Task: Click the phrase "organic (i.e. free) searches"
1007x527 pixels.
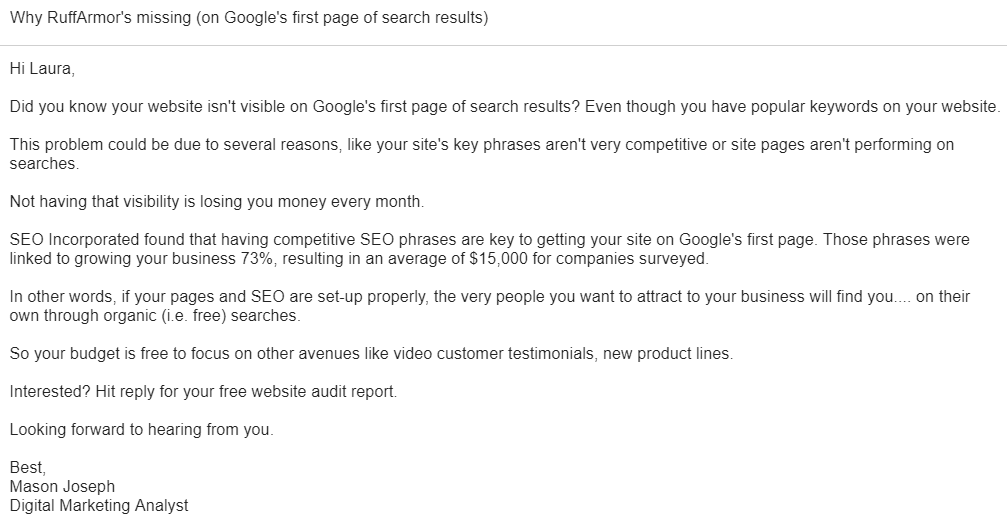Action: click(x=198, y=316)
